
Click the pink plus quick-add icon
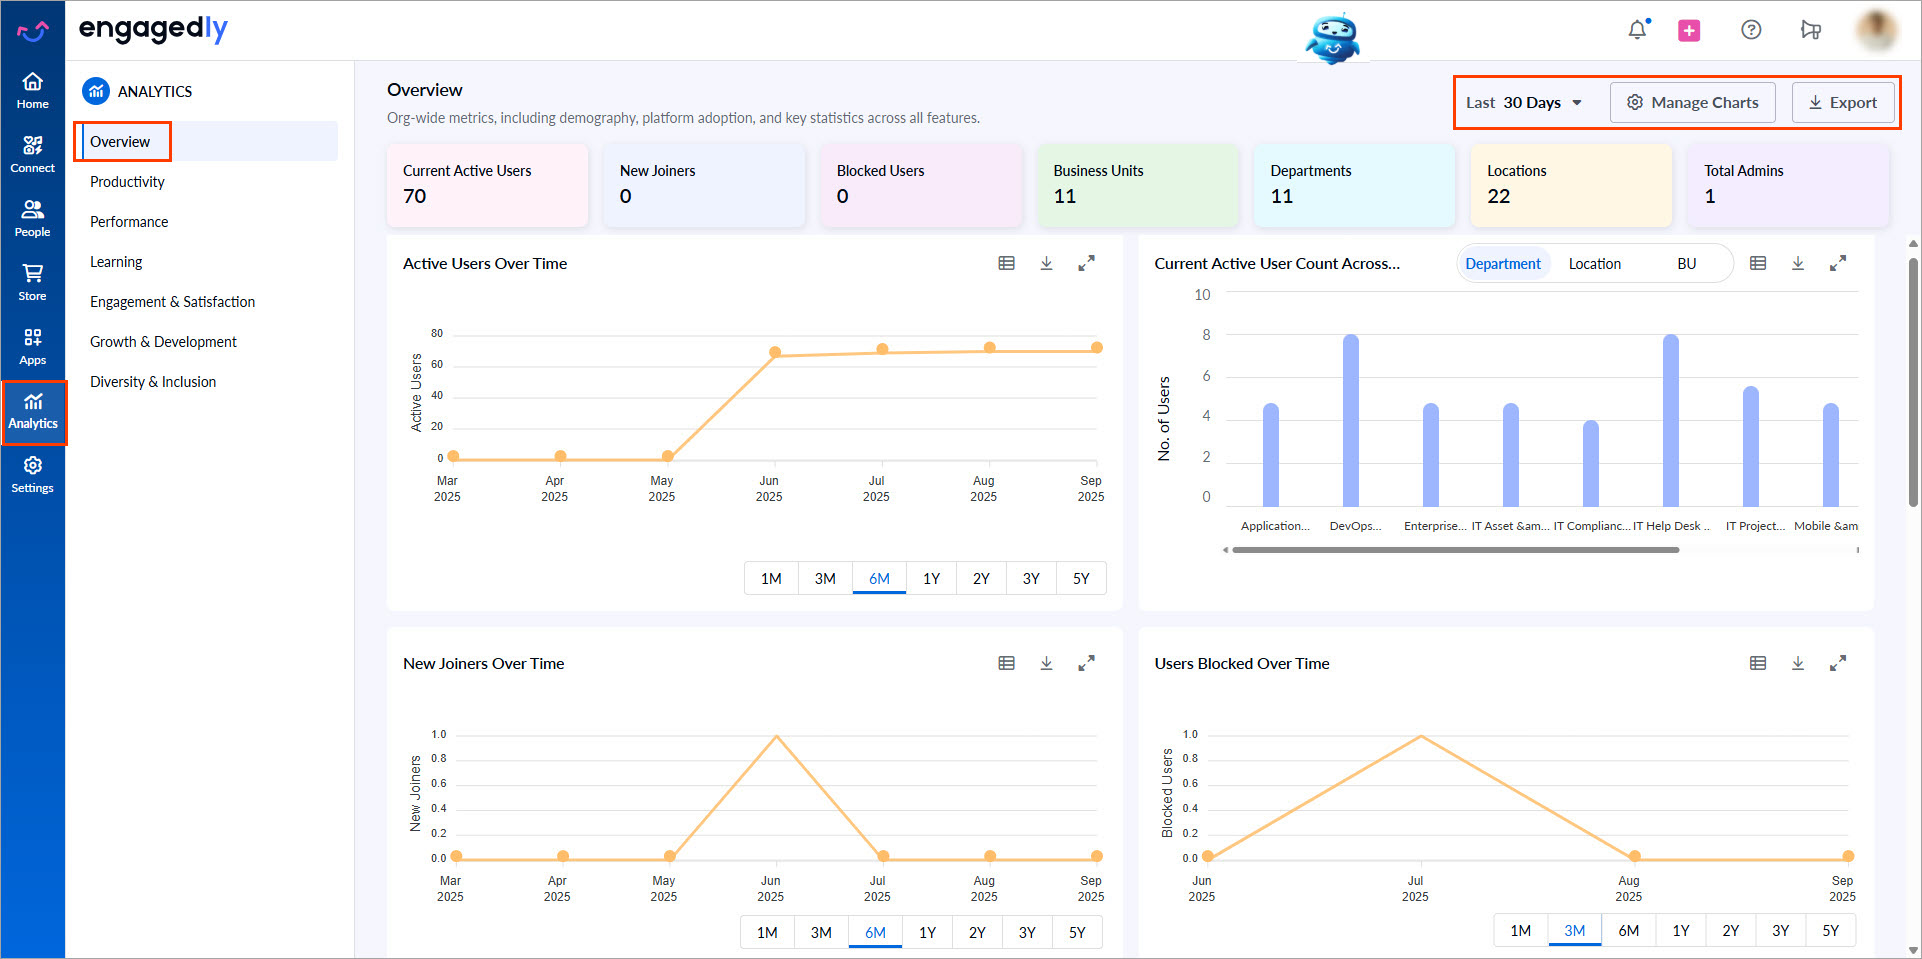click(1689, 31)
